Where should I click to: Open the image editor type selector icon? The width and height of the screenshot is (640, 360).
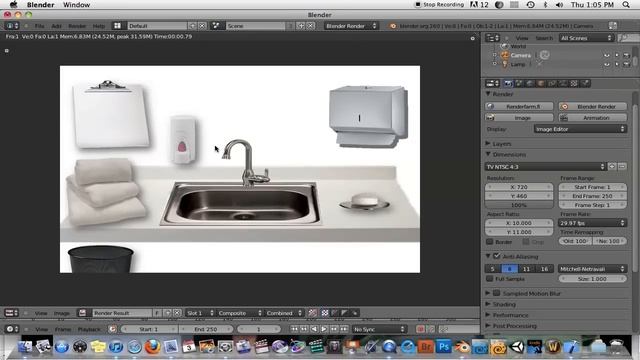[x=11, y=313]
